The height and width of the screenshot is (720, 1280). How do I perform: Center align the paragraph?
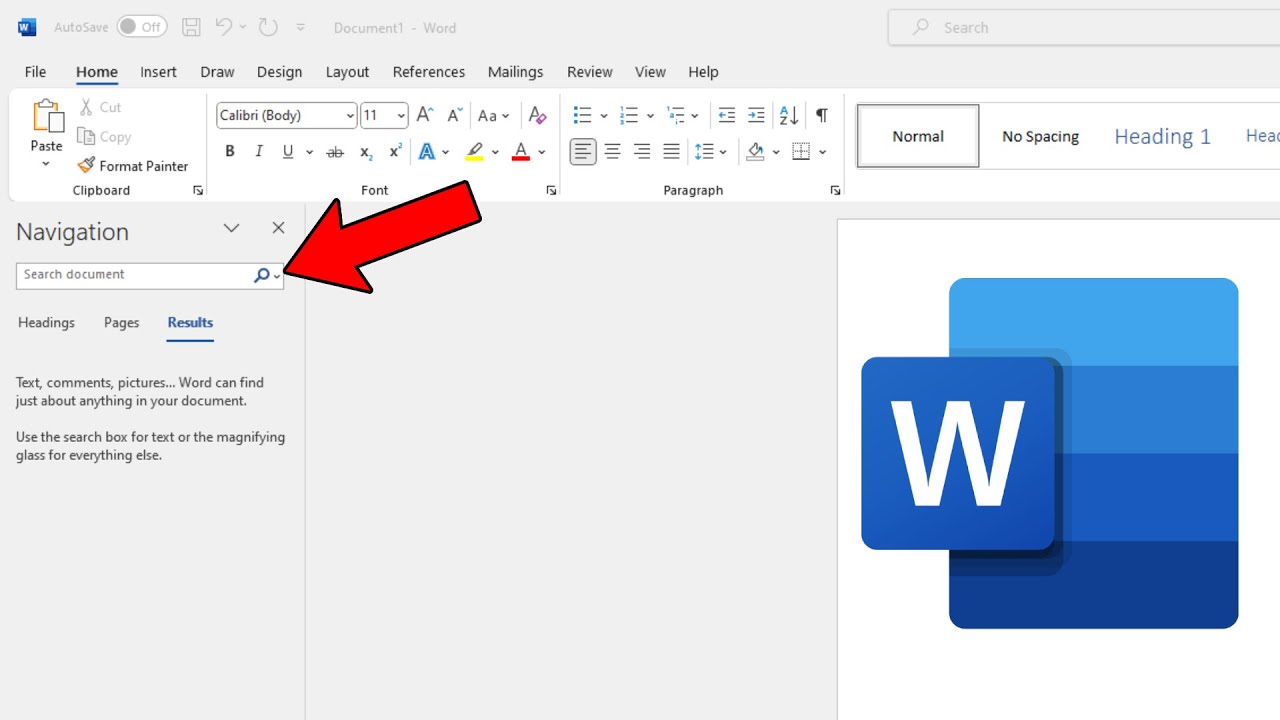[613, 152]
